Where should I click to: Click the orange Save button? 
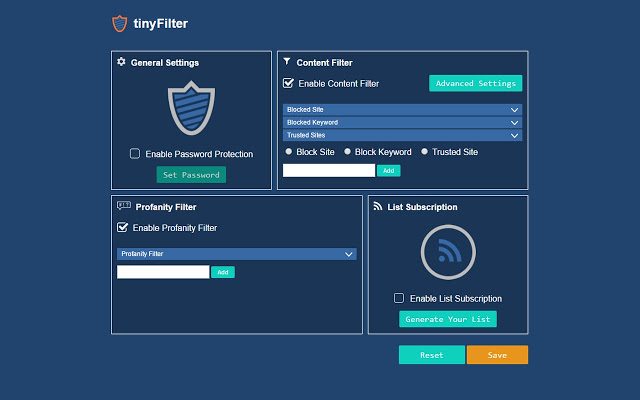(497, 355)
